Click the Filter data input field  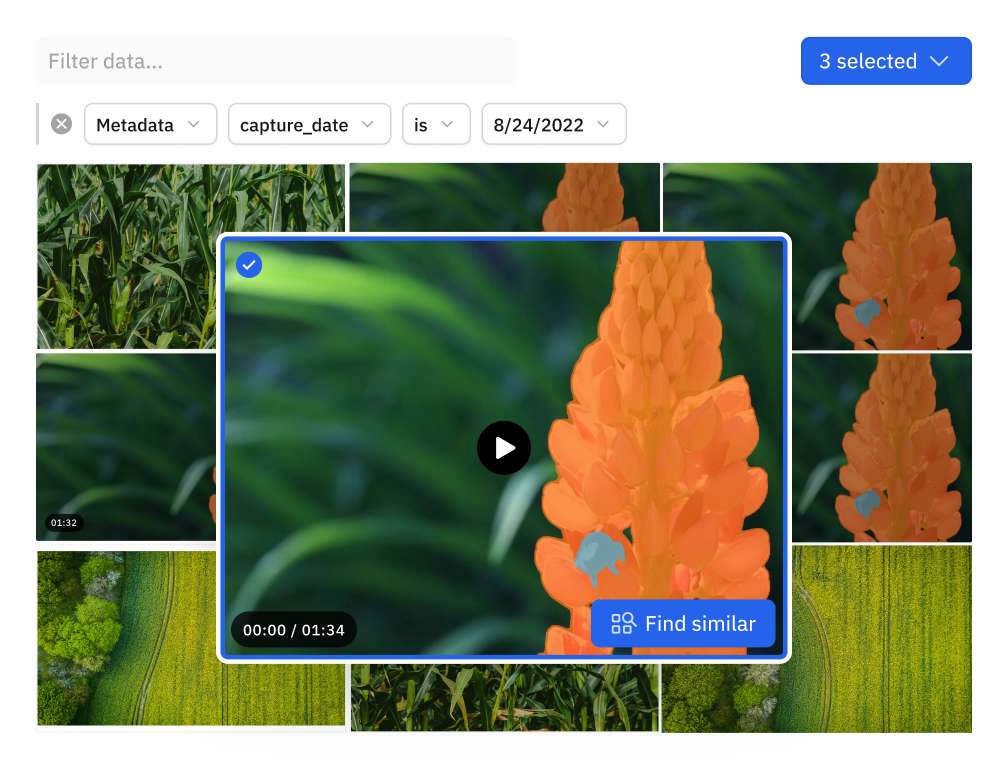click(x=276, y=61)
